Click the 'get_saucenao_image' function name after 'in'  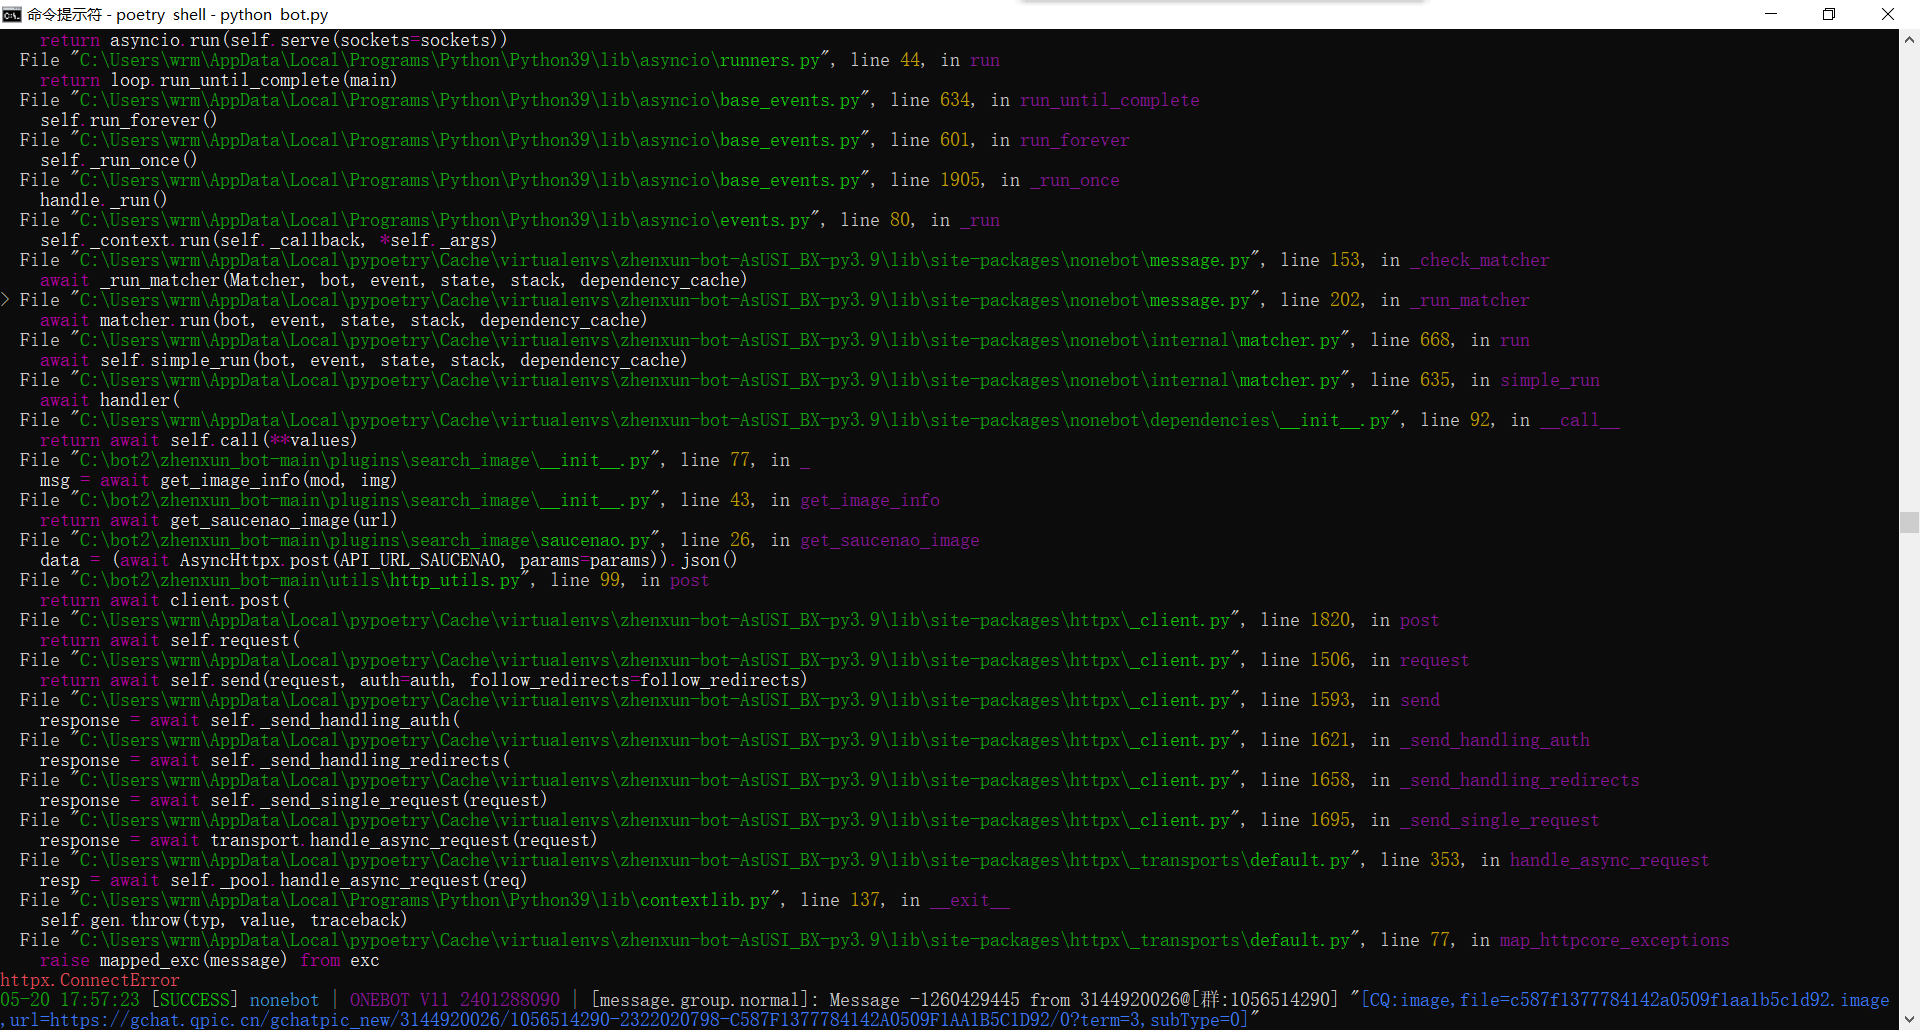pyautogui.click(x=890, y=540)
